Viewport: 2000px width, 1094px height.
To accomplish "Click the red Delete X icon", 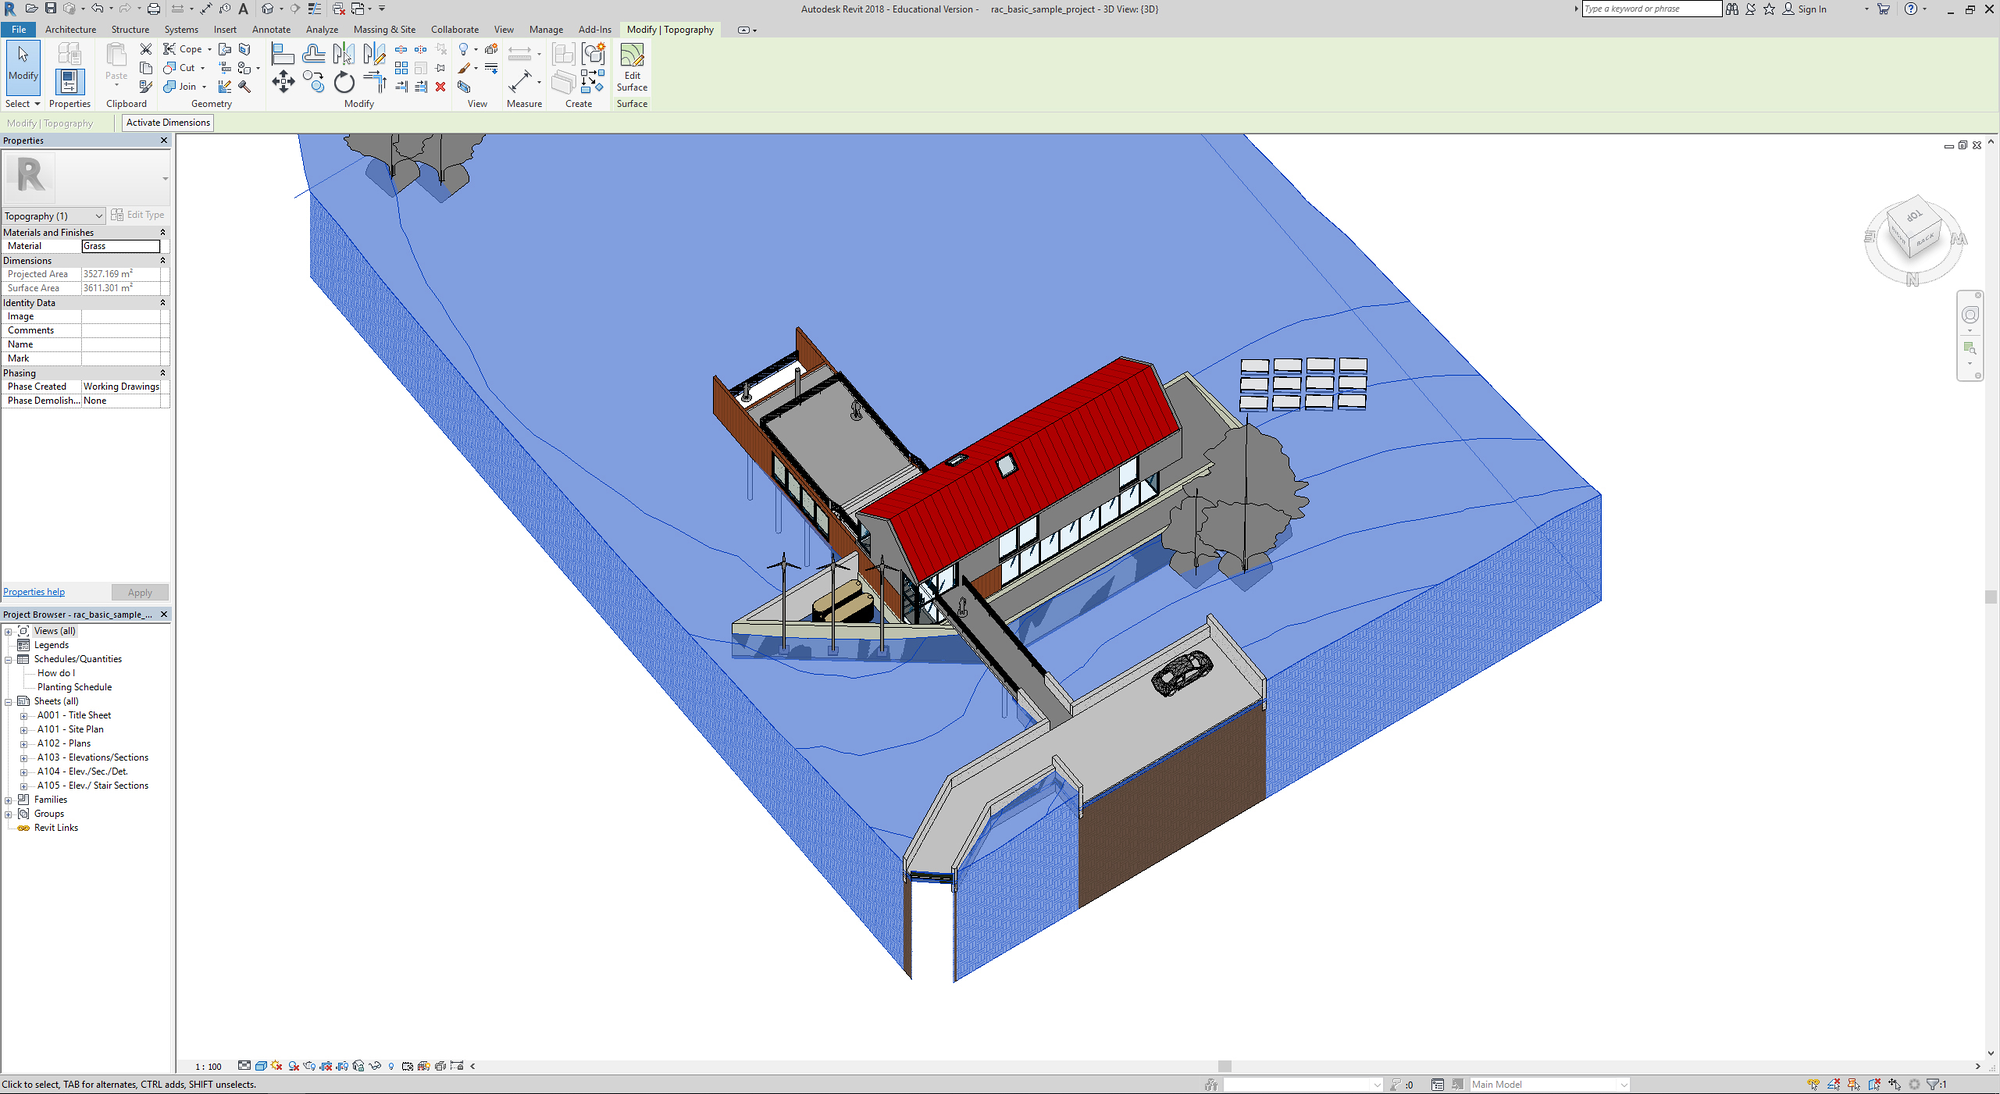I will tap(440, 87).
